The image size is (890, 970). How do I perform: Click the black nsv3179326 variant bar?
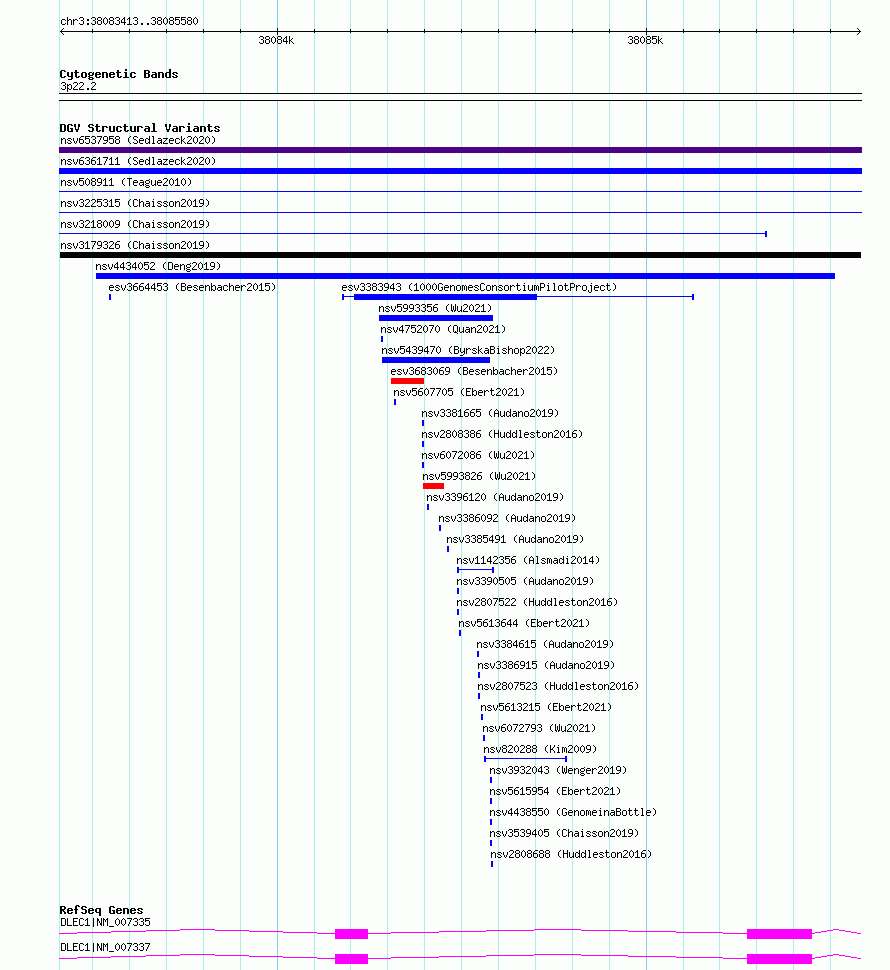pyautogui.click(x=460, y=255)
